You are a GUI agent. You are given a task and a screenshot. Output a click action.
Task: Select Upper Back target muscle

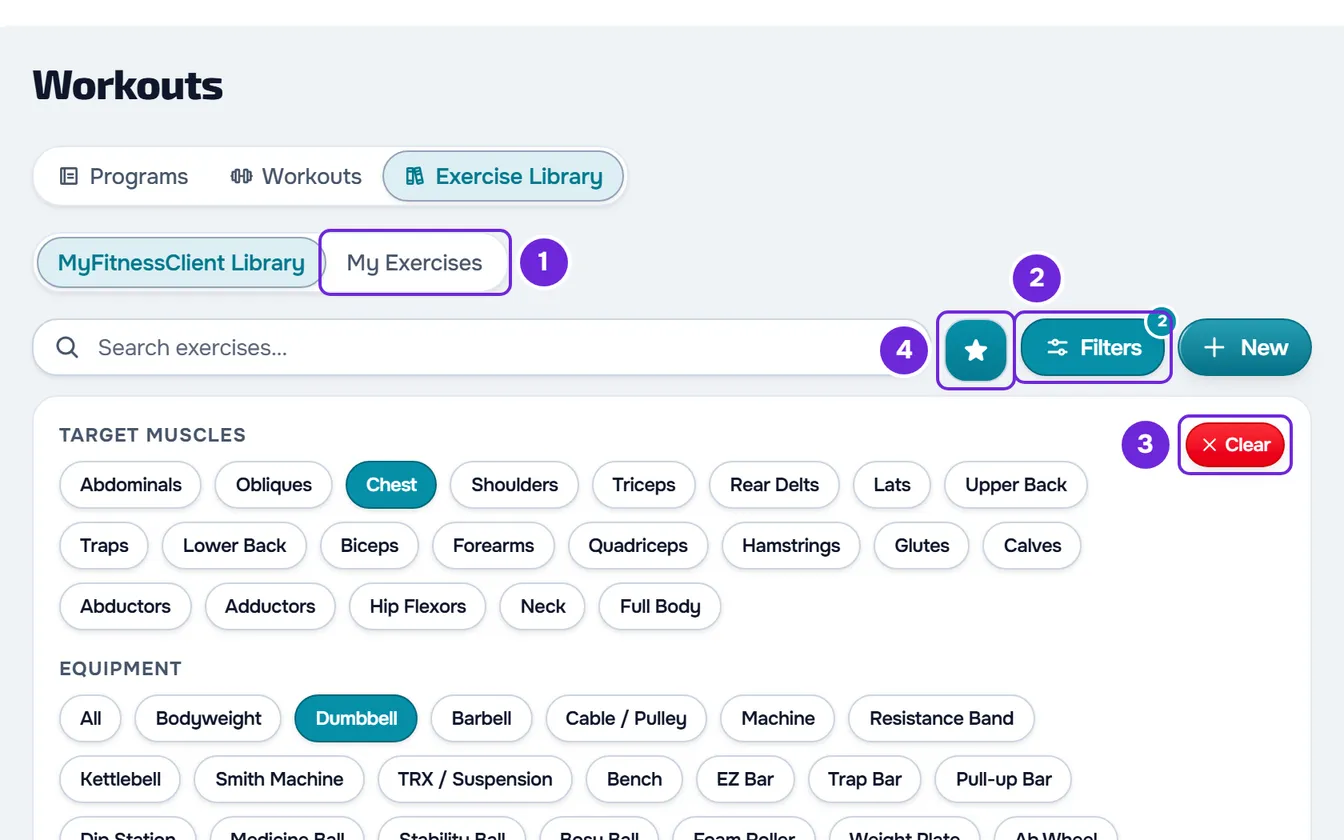tap(1016, 485)
